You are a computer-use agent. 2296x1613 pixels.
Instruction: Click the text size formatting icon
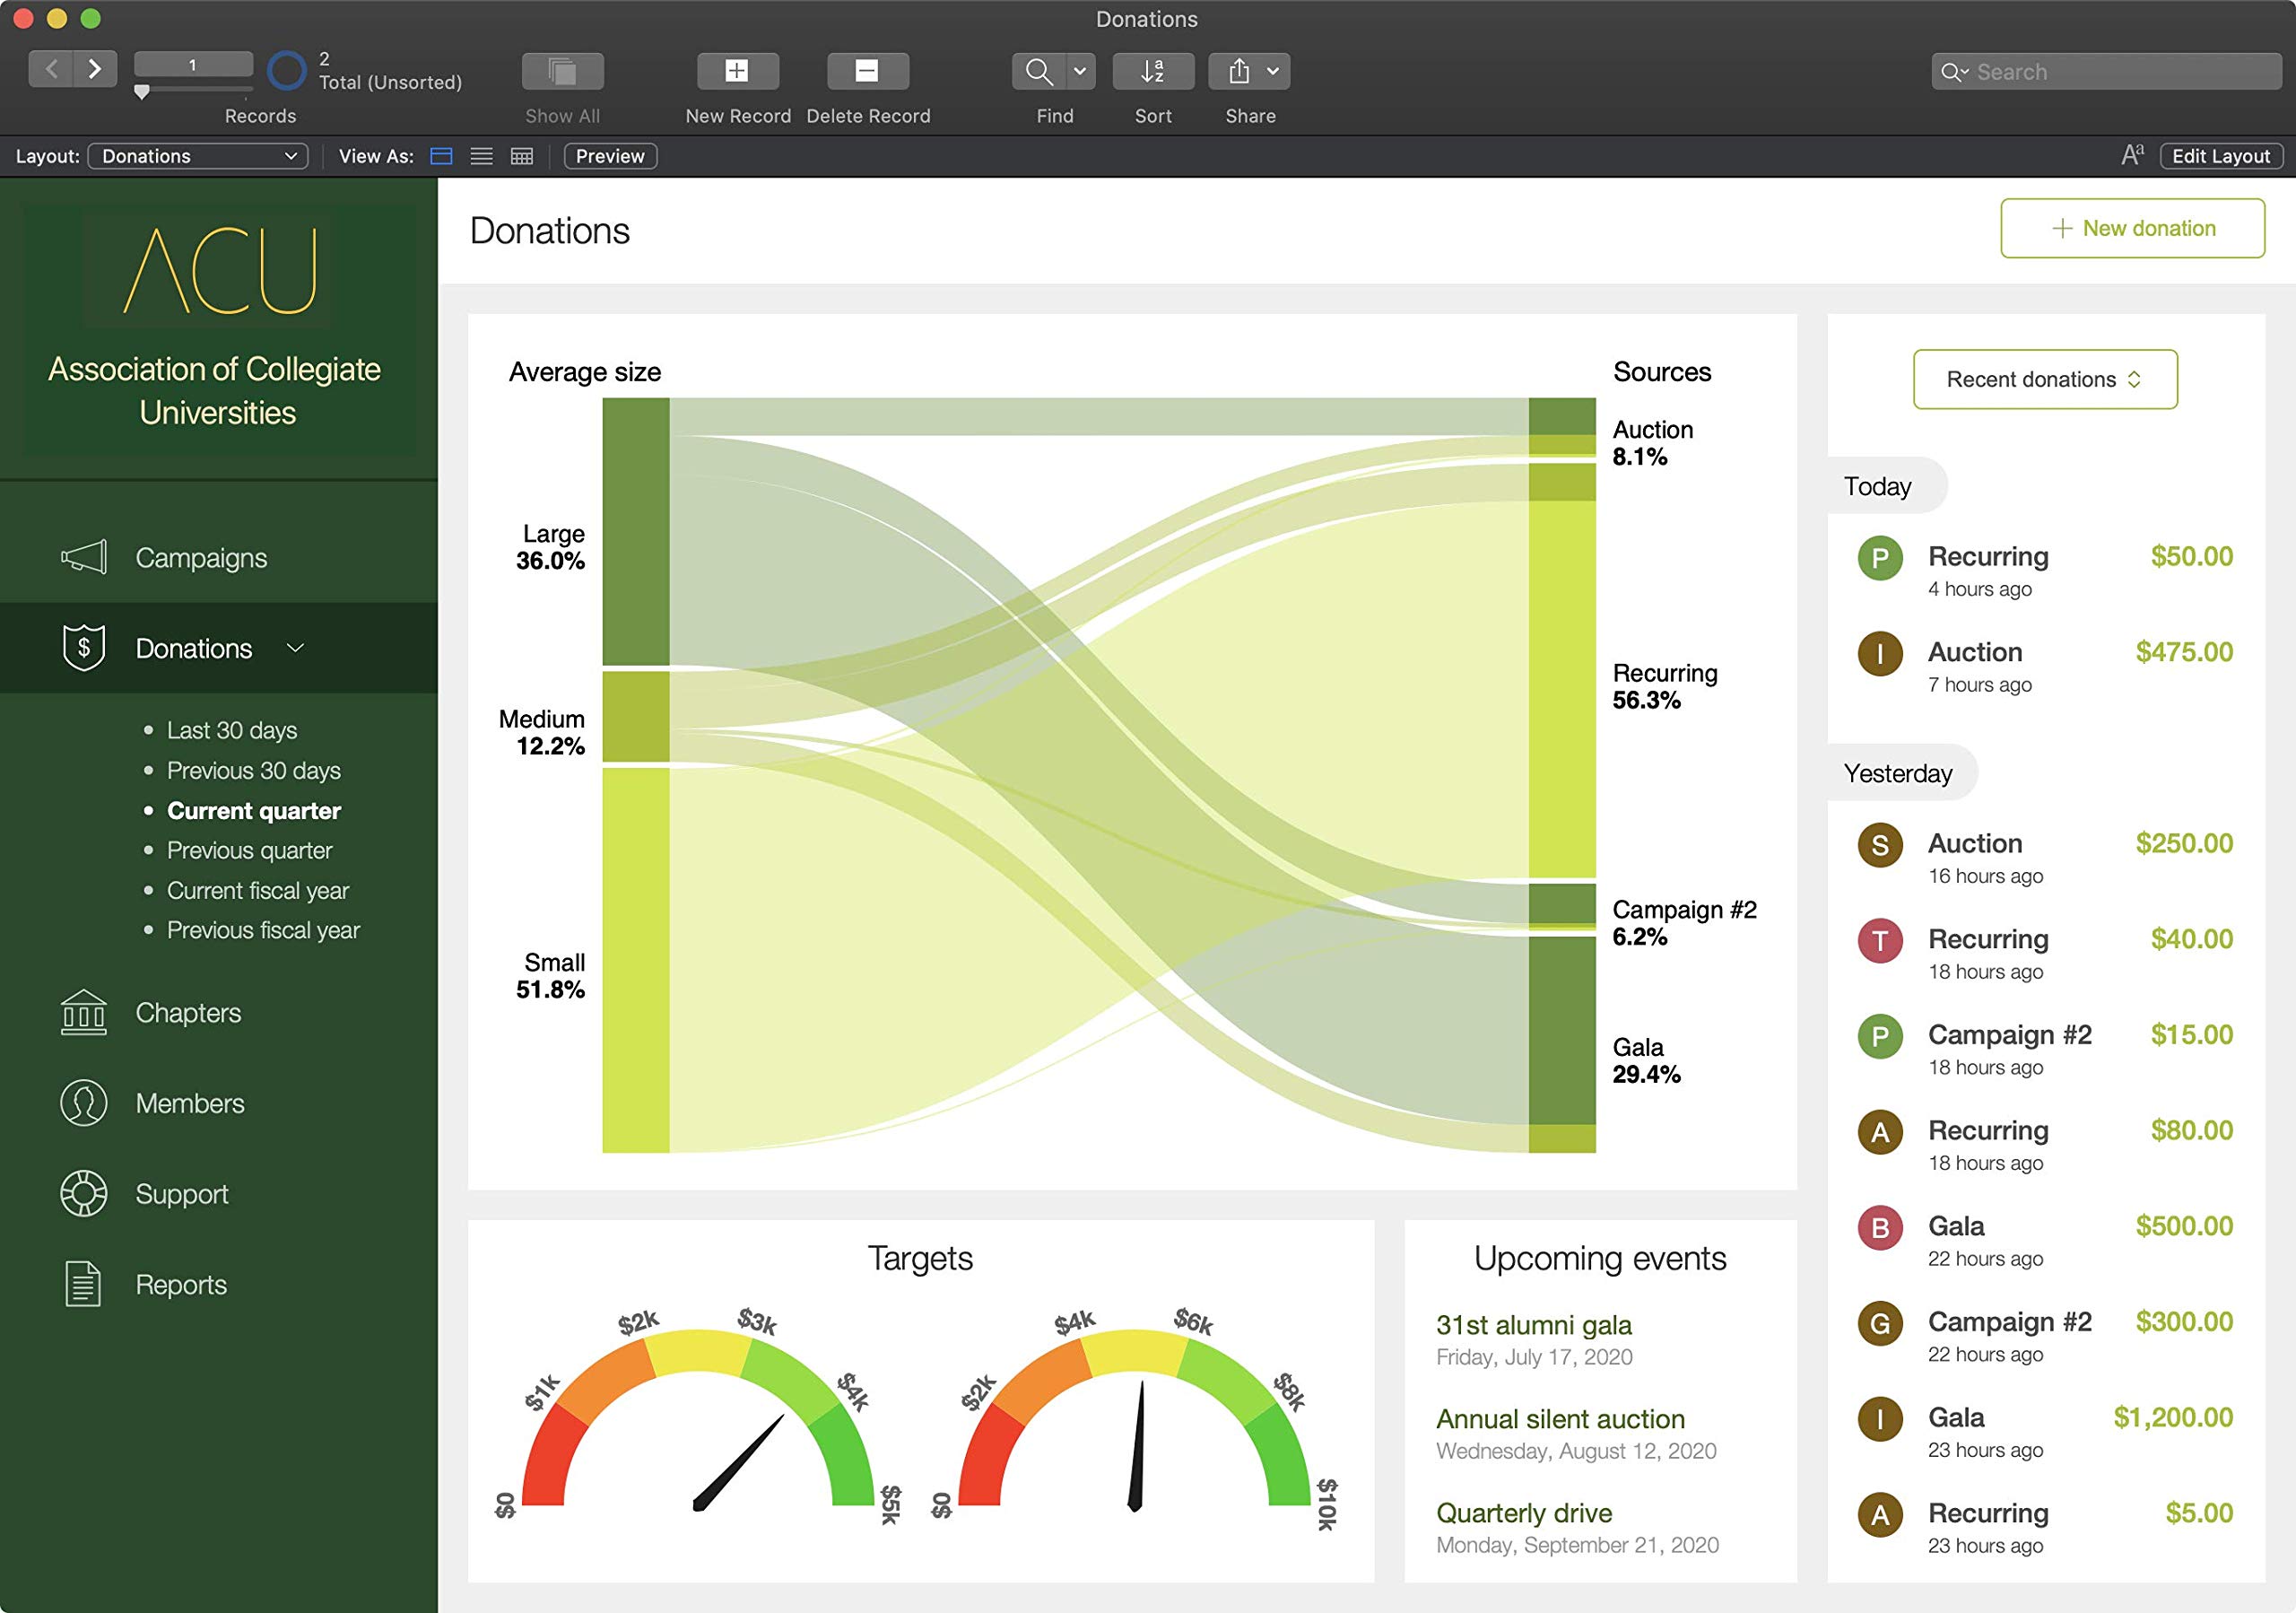coord(2132,155)
